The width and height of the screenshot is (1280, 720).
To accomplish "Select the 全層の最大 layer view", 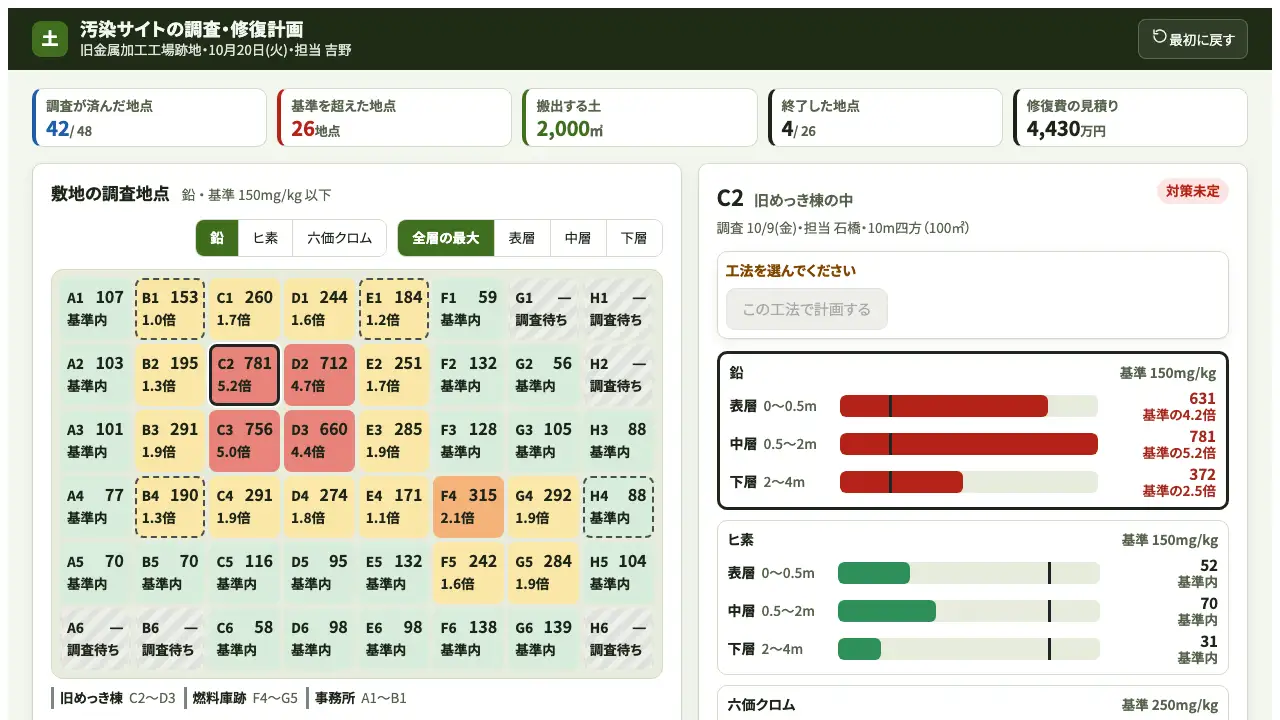I will (x=446, y=238).
